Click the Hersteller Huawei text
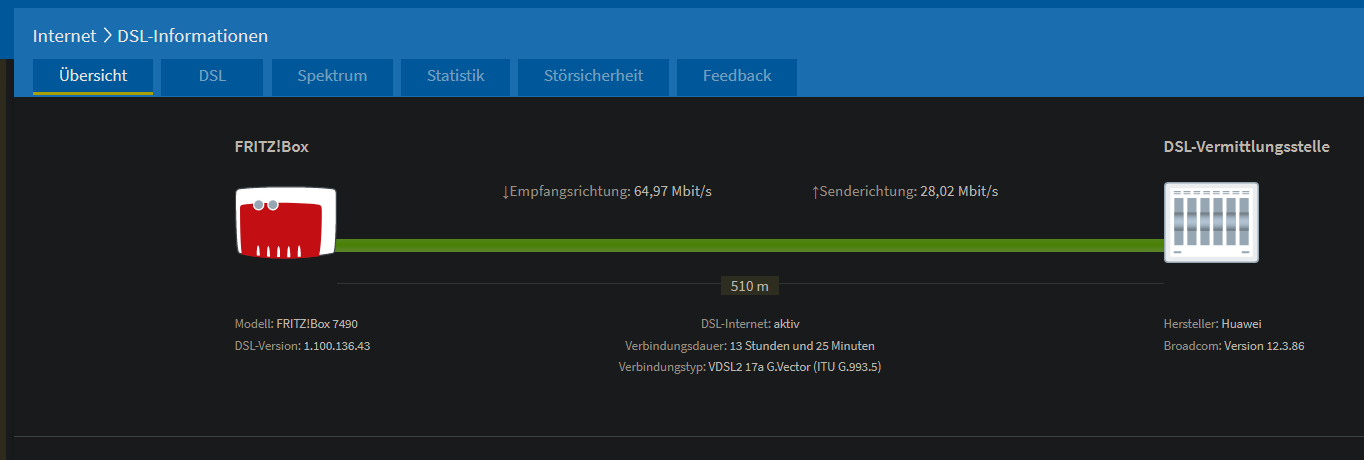The image size is (1364, 460). pyautogui.click(x=1213, y=324)
